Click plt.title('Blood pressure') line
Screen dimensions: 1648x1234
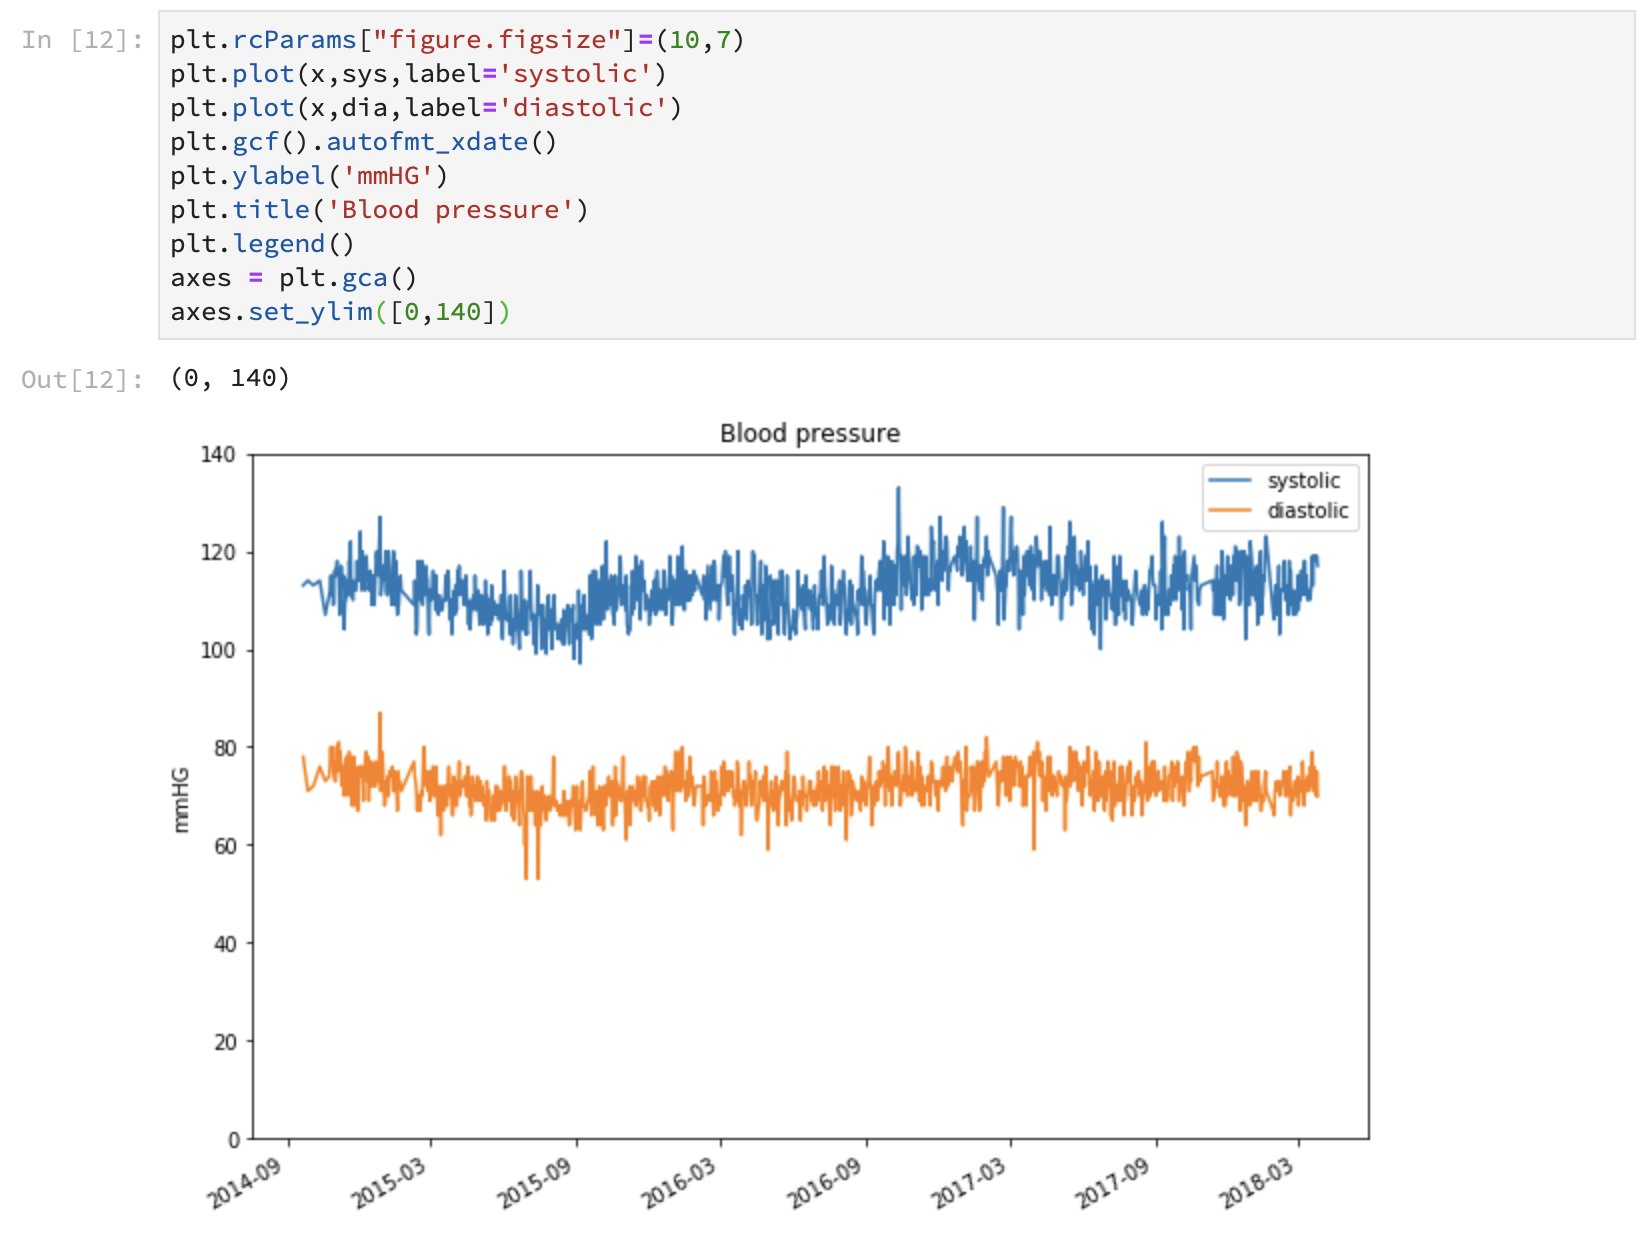[x=379, y=210]
